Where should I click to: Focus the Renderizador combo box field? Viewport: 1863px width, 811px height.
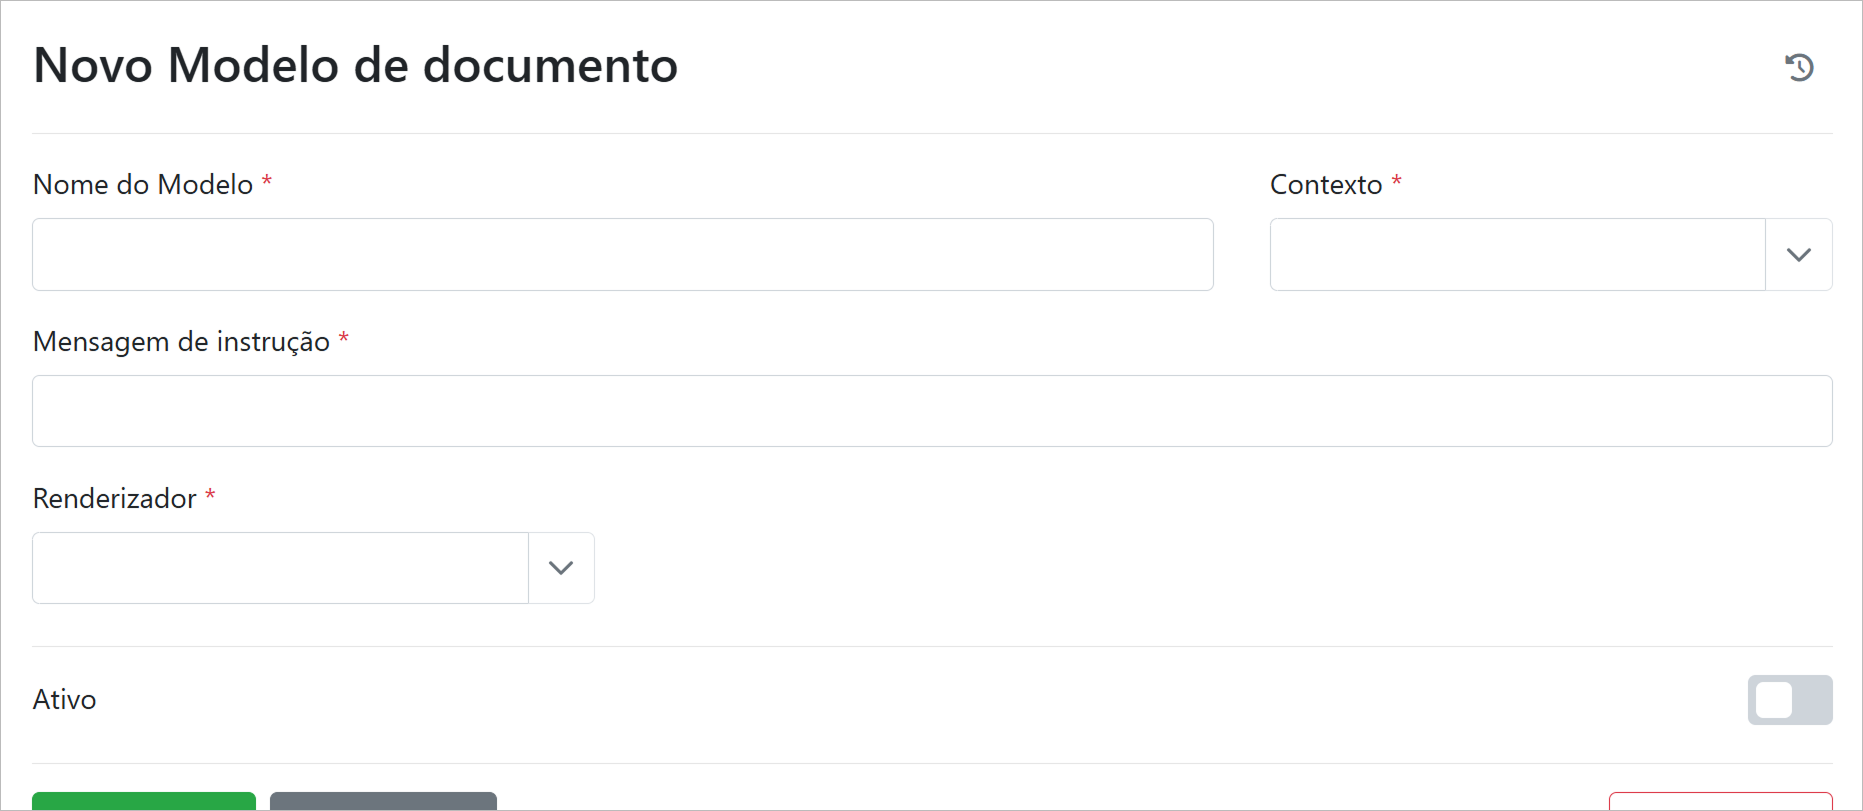(280, 568)
